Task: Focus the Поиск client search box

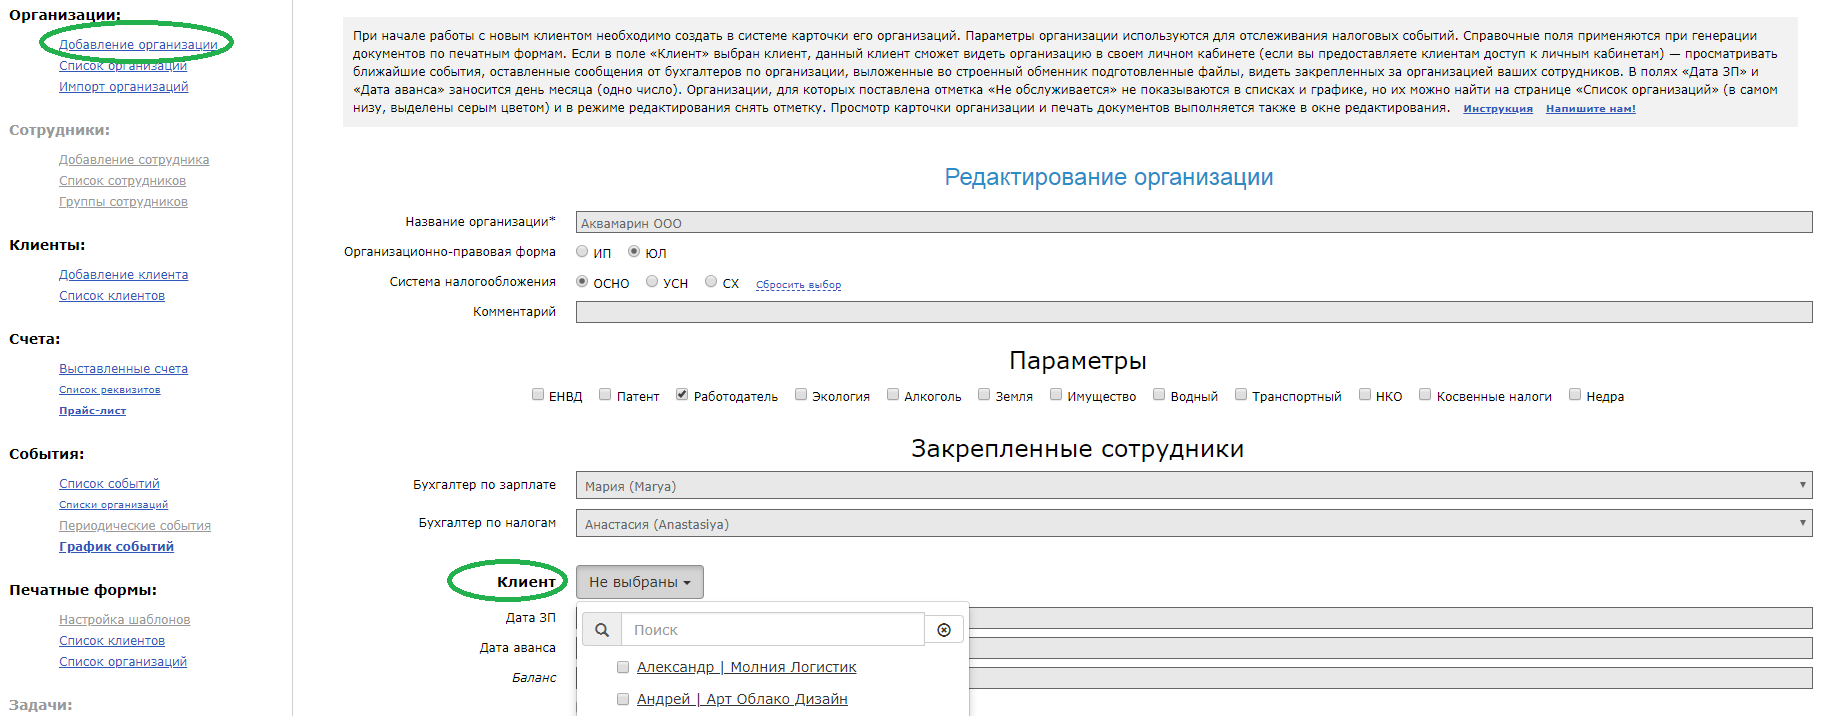Action: pos(772,630)
